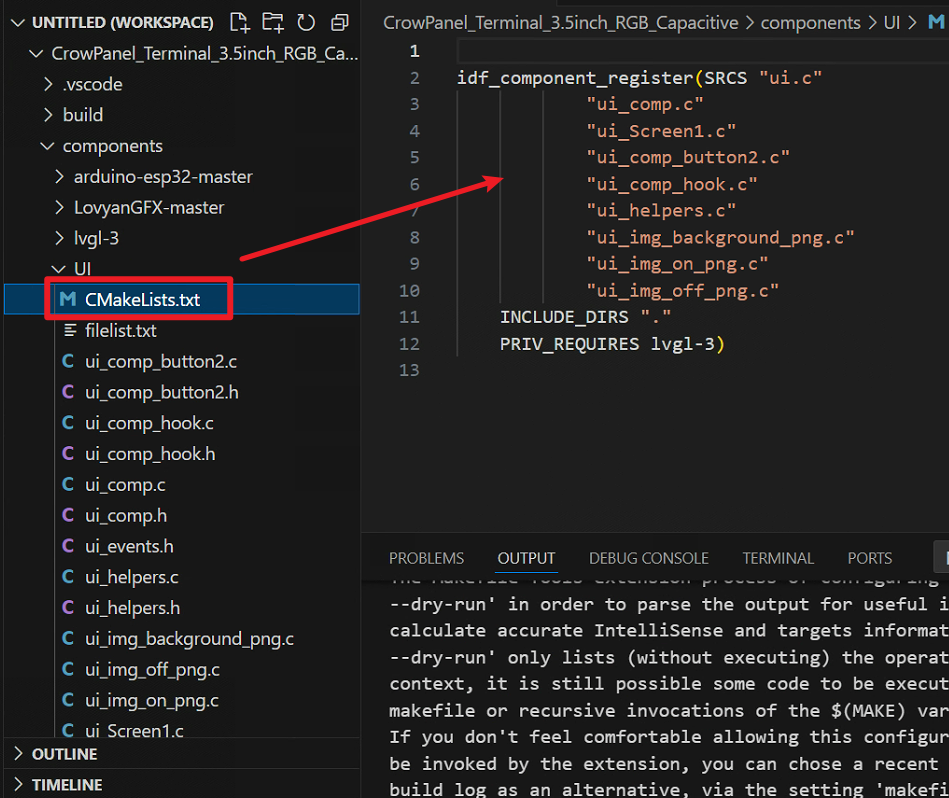
Task: Open ui_img_background_png.c file
Action: [x=189, y=639]
